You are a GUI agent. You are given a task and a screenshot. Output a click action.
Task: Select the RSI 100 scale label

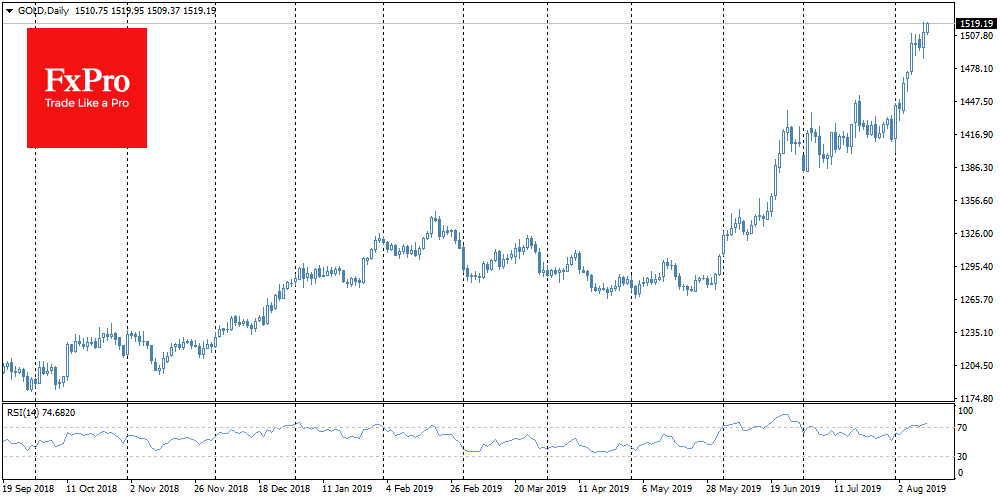pos(967,410)
